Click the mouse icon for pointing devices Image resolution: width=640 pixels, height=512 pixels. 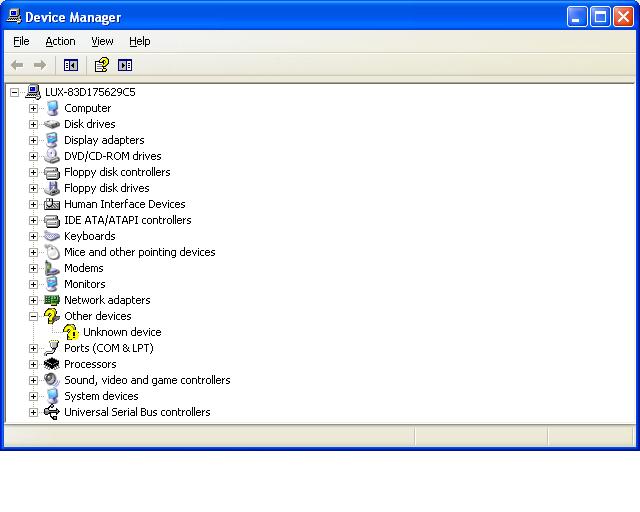coord(52,252)
